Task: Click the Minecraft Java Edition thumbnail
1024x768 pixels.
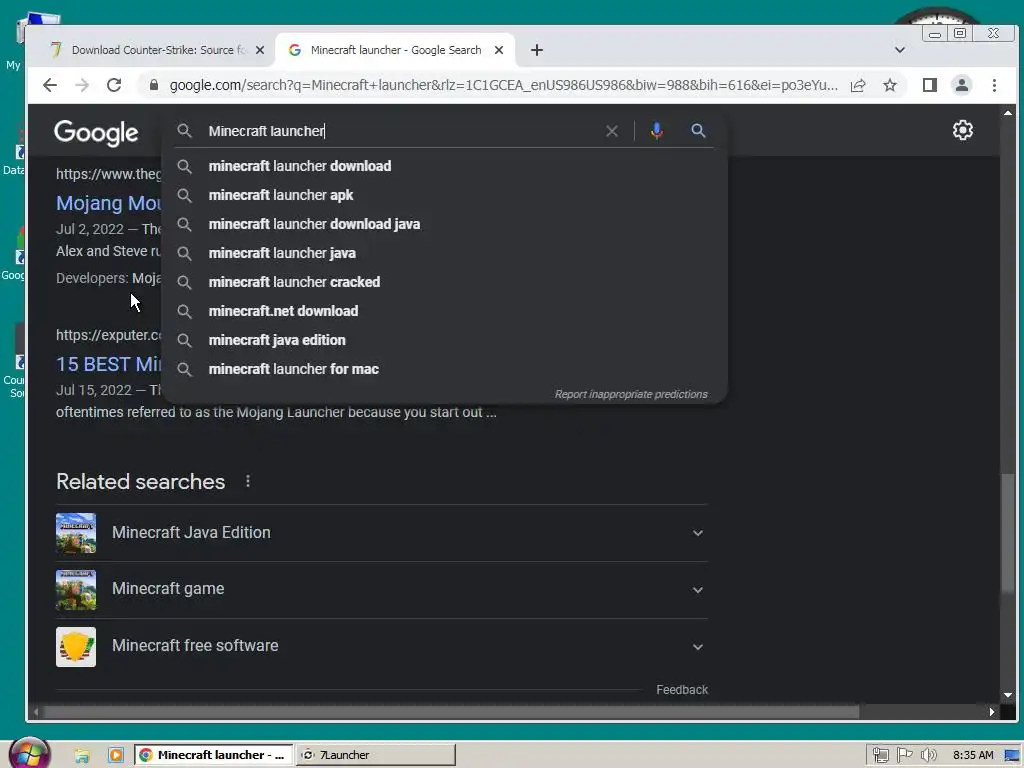Action: [76, 533]
